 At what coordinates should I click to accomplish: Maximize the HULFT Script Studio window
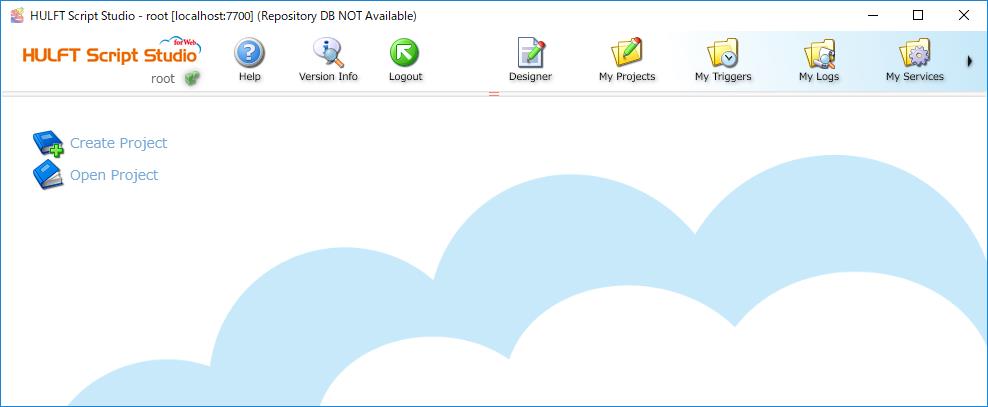click(x=918, y=16)
